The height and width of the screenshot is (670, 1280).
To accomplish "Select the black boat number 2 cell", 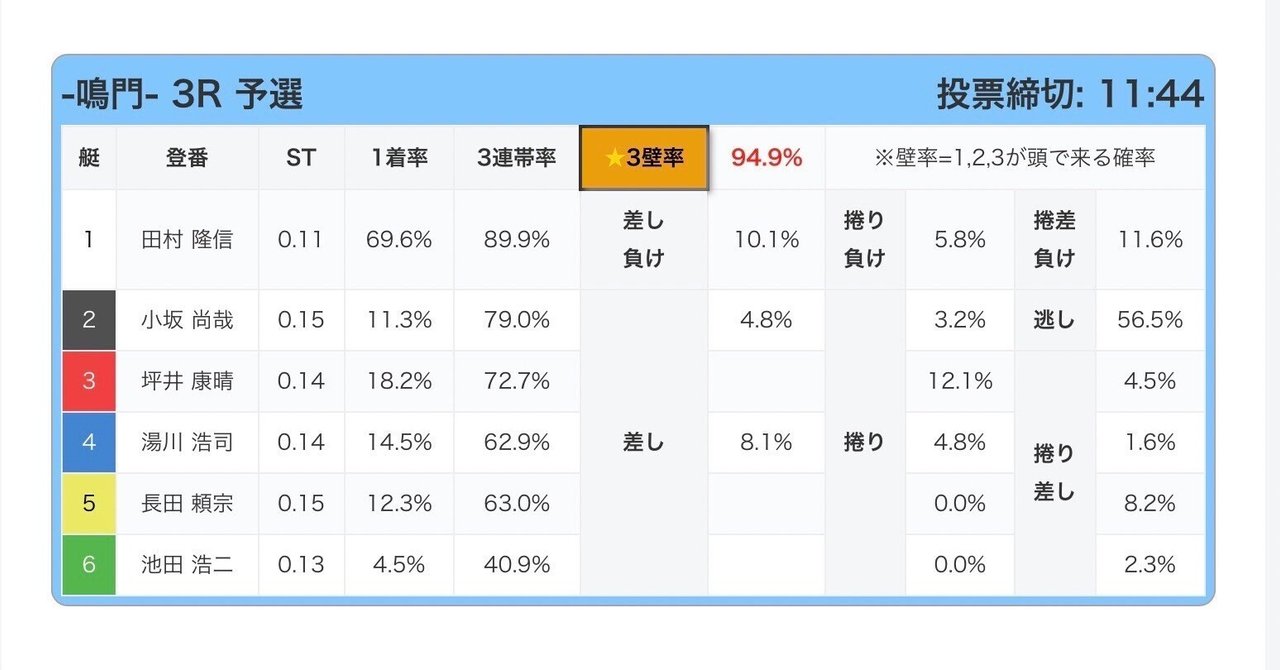I will pyautogui.click(x=89, y=320).
